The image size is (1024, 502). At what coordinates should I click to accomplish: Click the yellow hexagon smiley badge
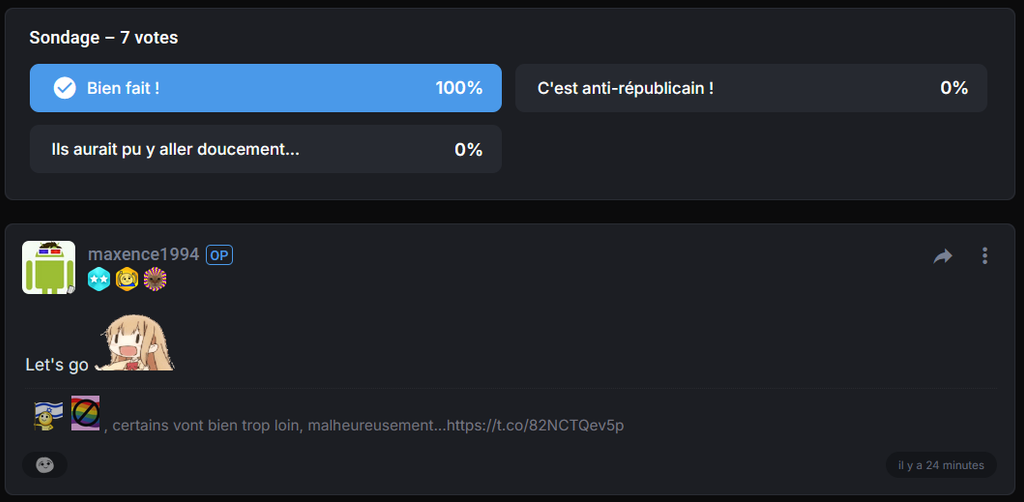coord(127,279)
